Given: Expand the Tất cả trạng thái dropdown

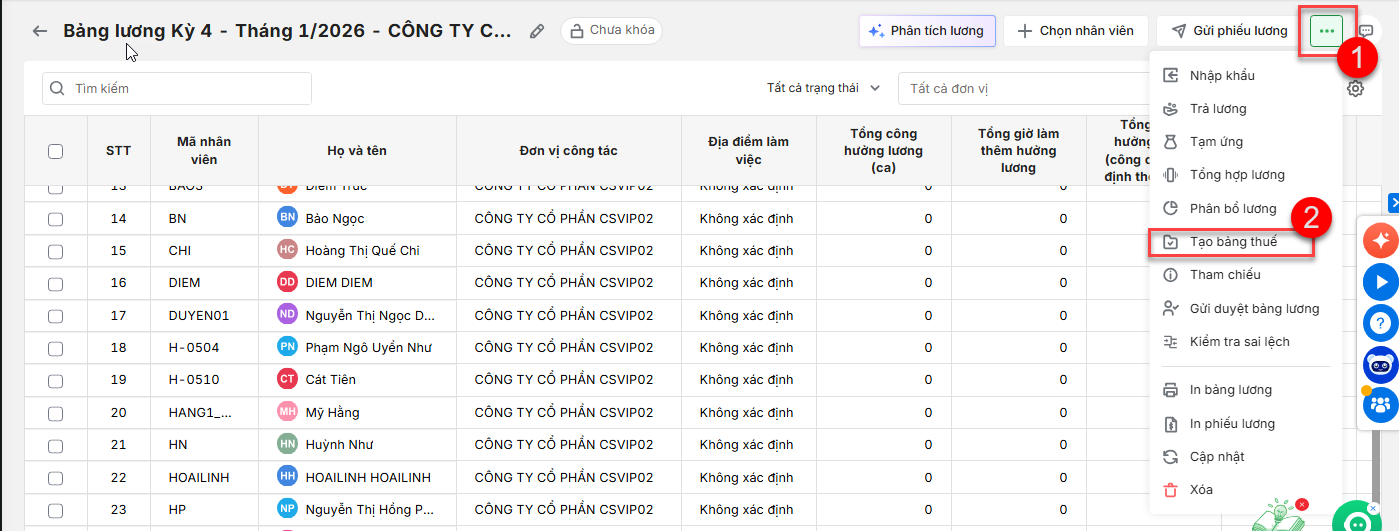Looking at the screenshot, I should click(x=823, y=88).
